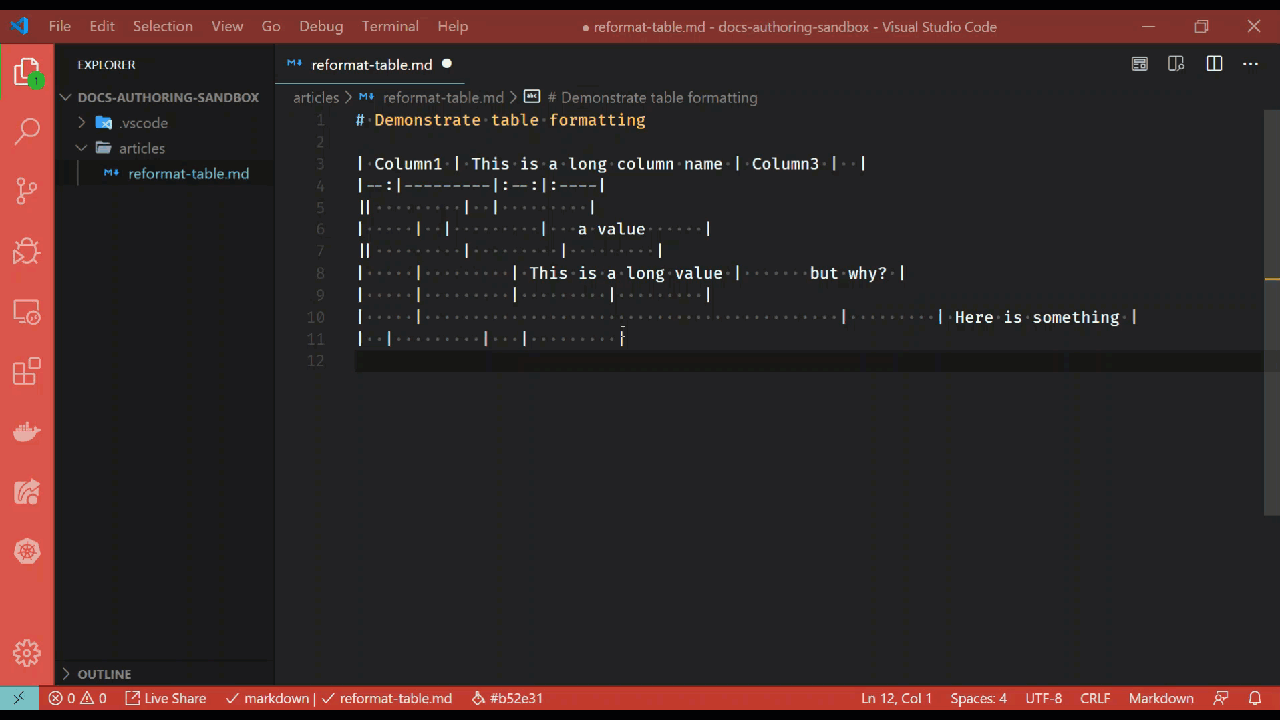Open the Run and Debug view
The width and height of the screenshot is (1280, 720).
27,251
